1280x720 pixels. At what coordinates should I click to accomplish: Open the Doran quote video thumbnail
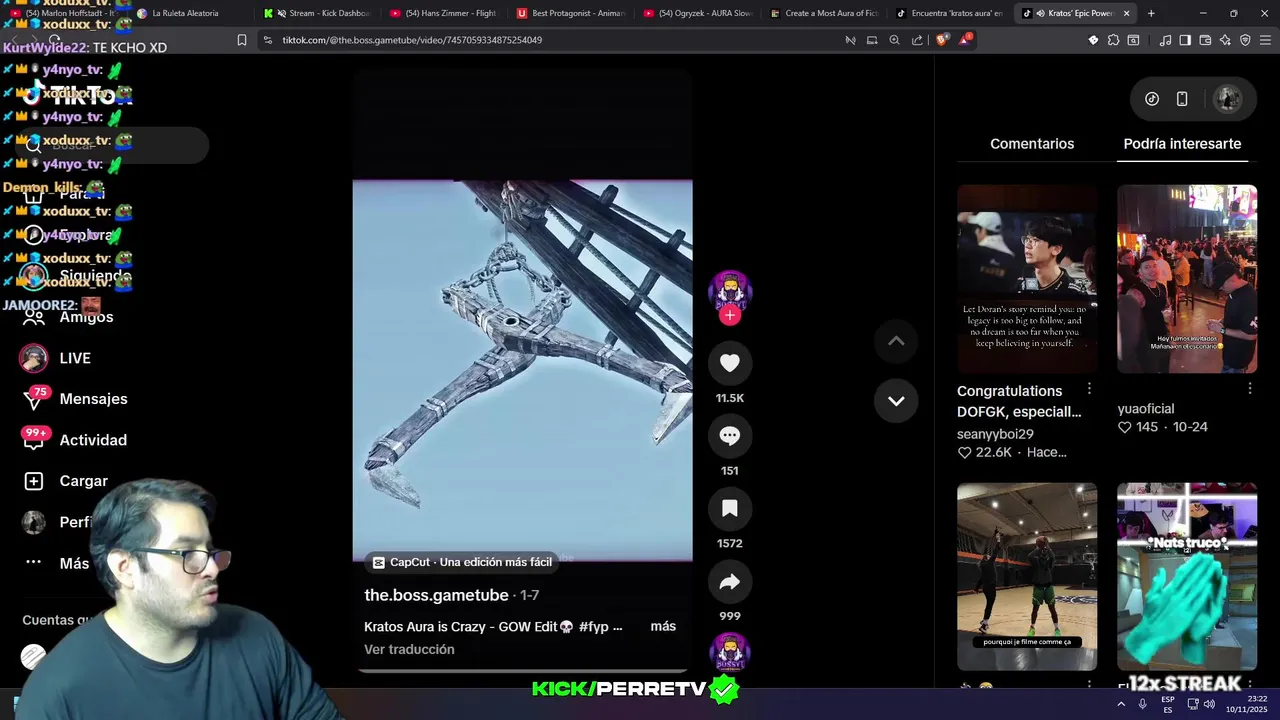click(1027, 279)
